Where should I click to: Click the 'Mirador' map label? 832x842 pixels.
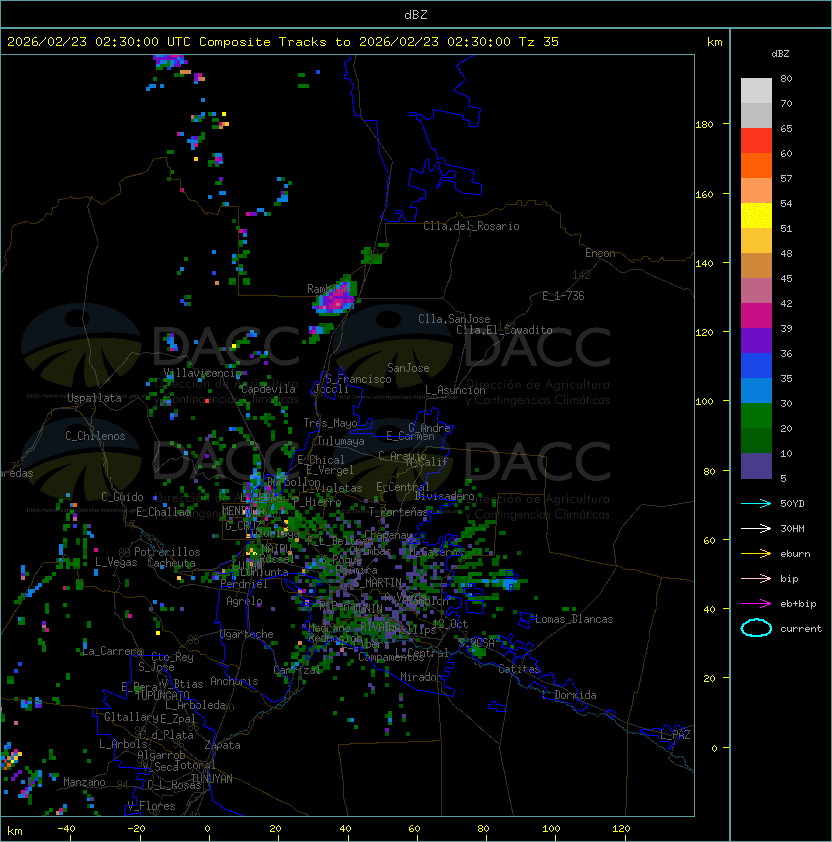(x=421, y=677)
